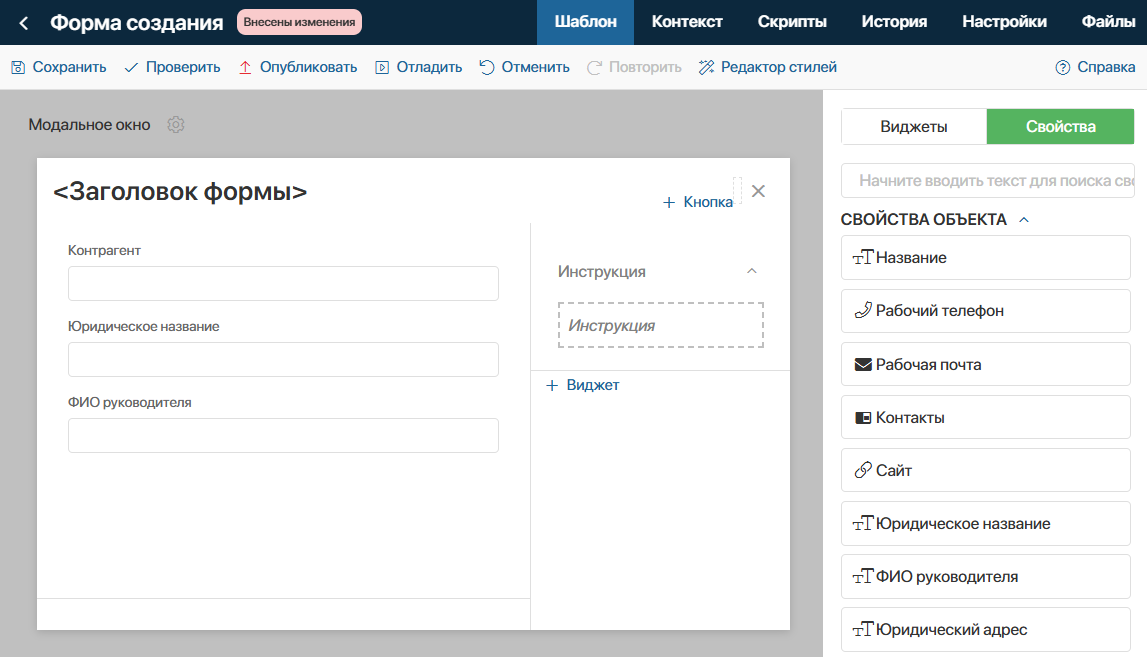Click the back arrow icon
Image resolution: width=1147 pixels, height=657 pixels.
(23, 23)
